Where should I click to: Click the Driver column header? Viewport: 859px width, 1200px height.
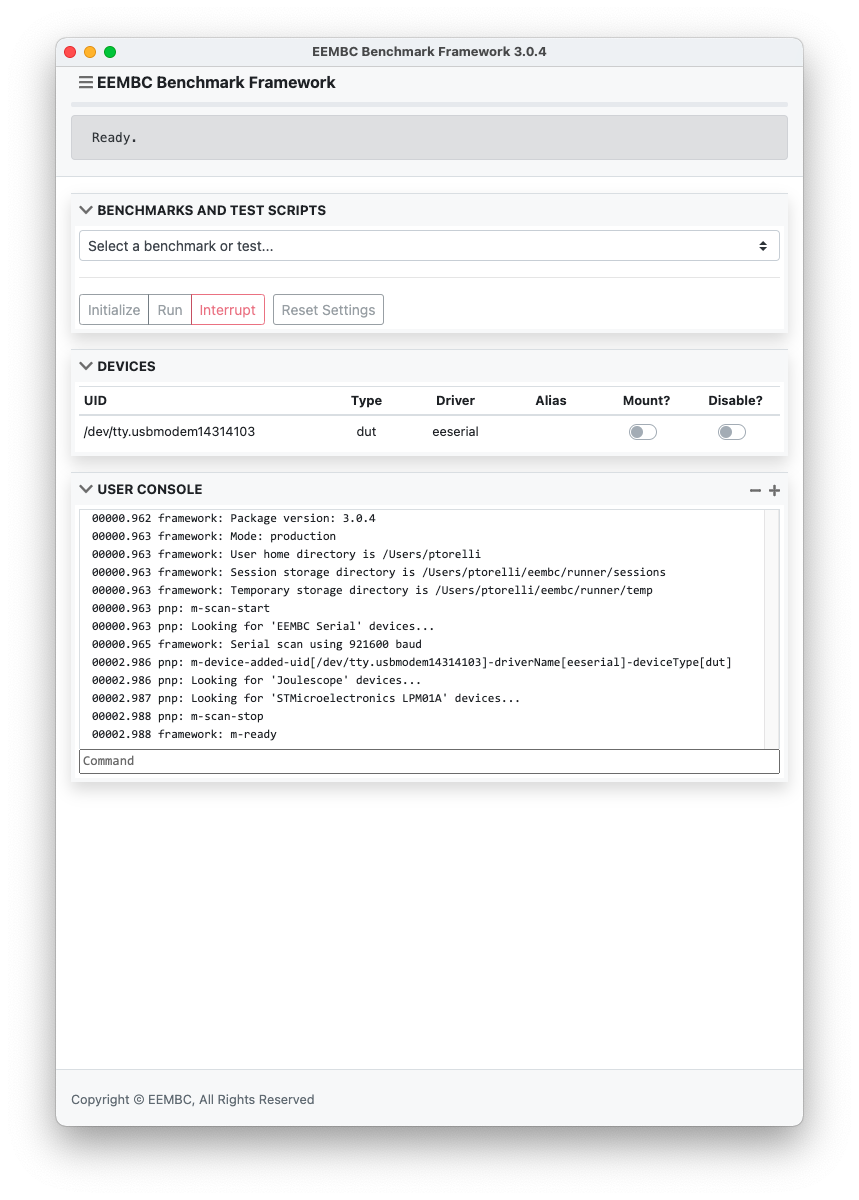coord(455,401)
